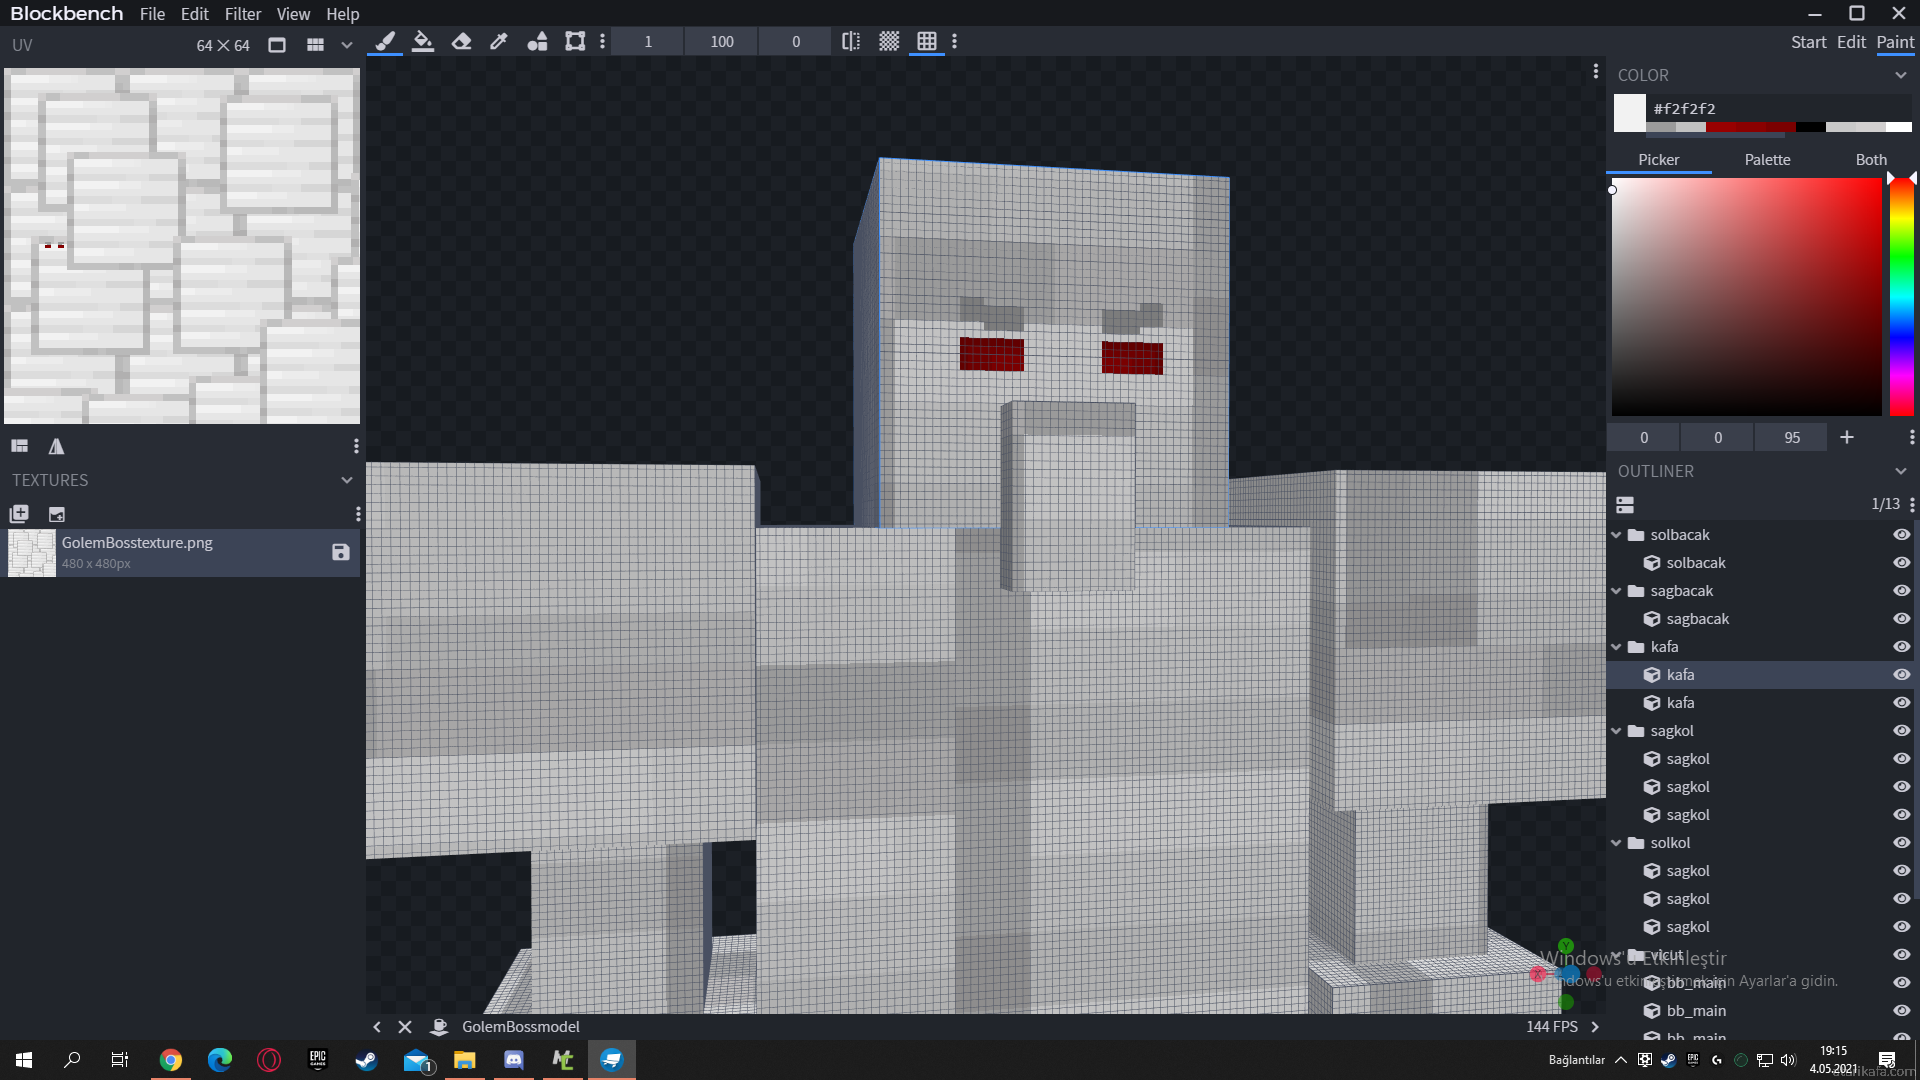Click UV panel cone-shaped icon
The image size is (1920, 1080).
tap(56, 446)
